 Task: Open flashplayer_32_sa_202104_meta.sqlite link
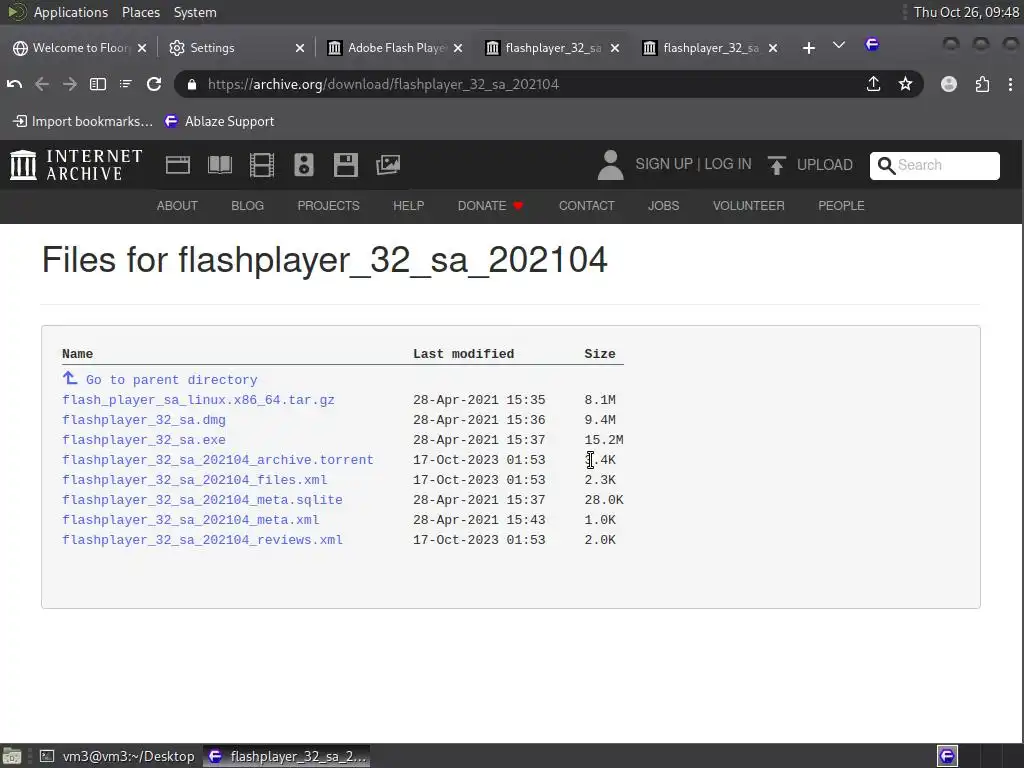point(202,500)
